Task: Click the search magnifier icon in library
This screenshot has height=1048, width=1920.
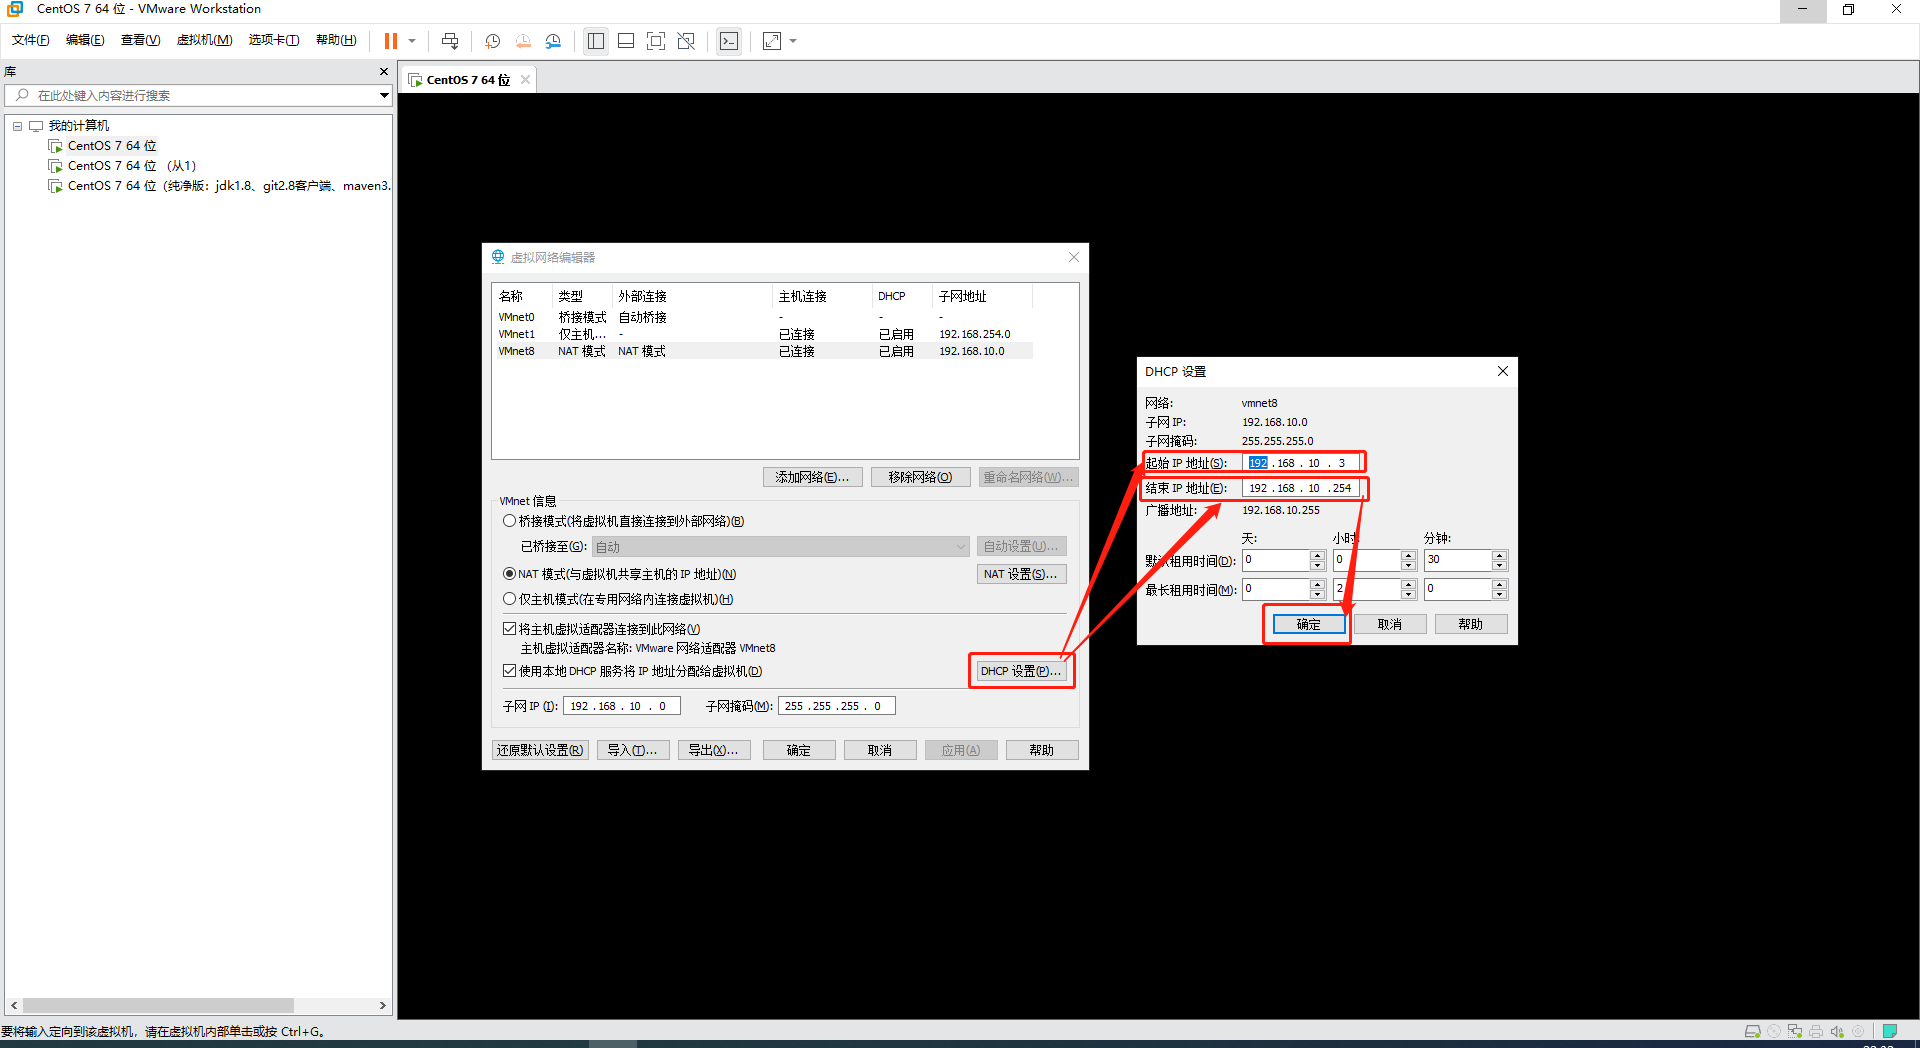Action: click(23, 95)
